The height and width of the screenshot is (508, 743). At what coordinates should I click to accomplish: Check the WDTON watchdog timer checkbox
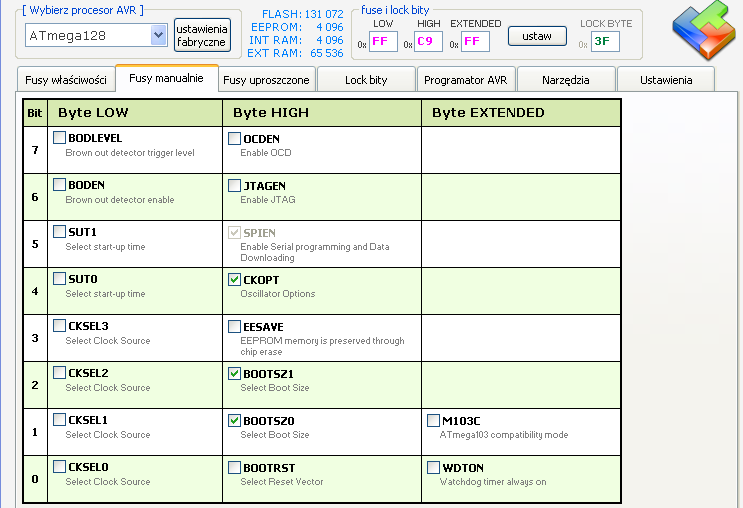434,467
